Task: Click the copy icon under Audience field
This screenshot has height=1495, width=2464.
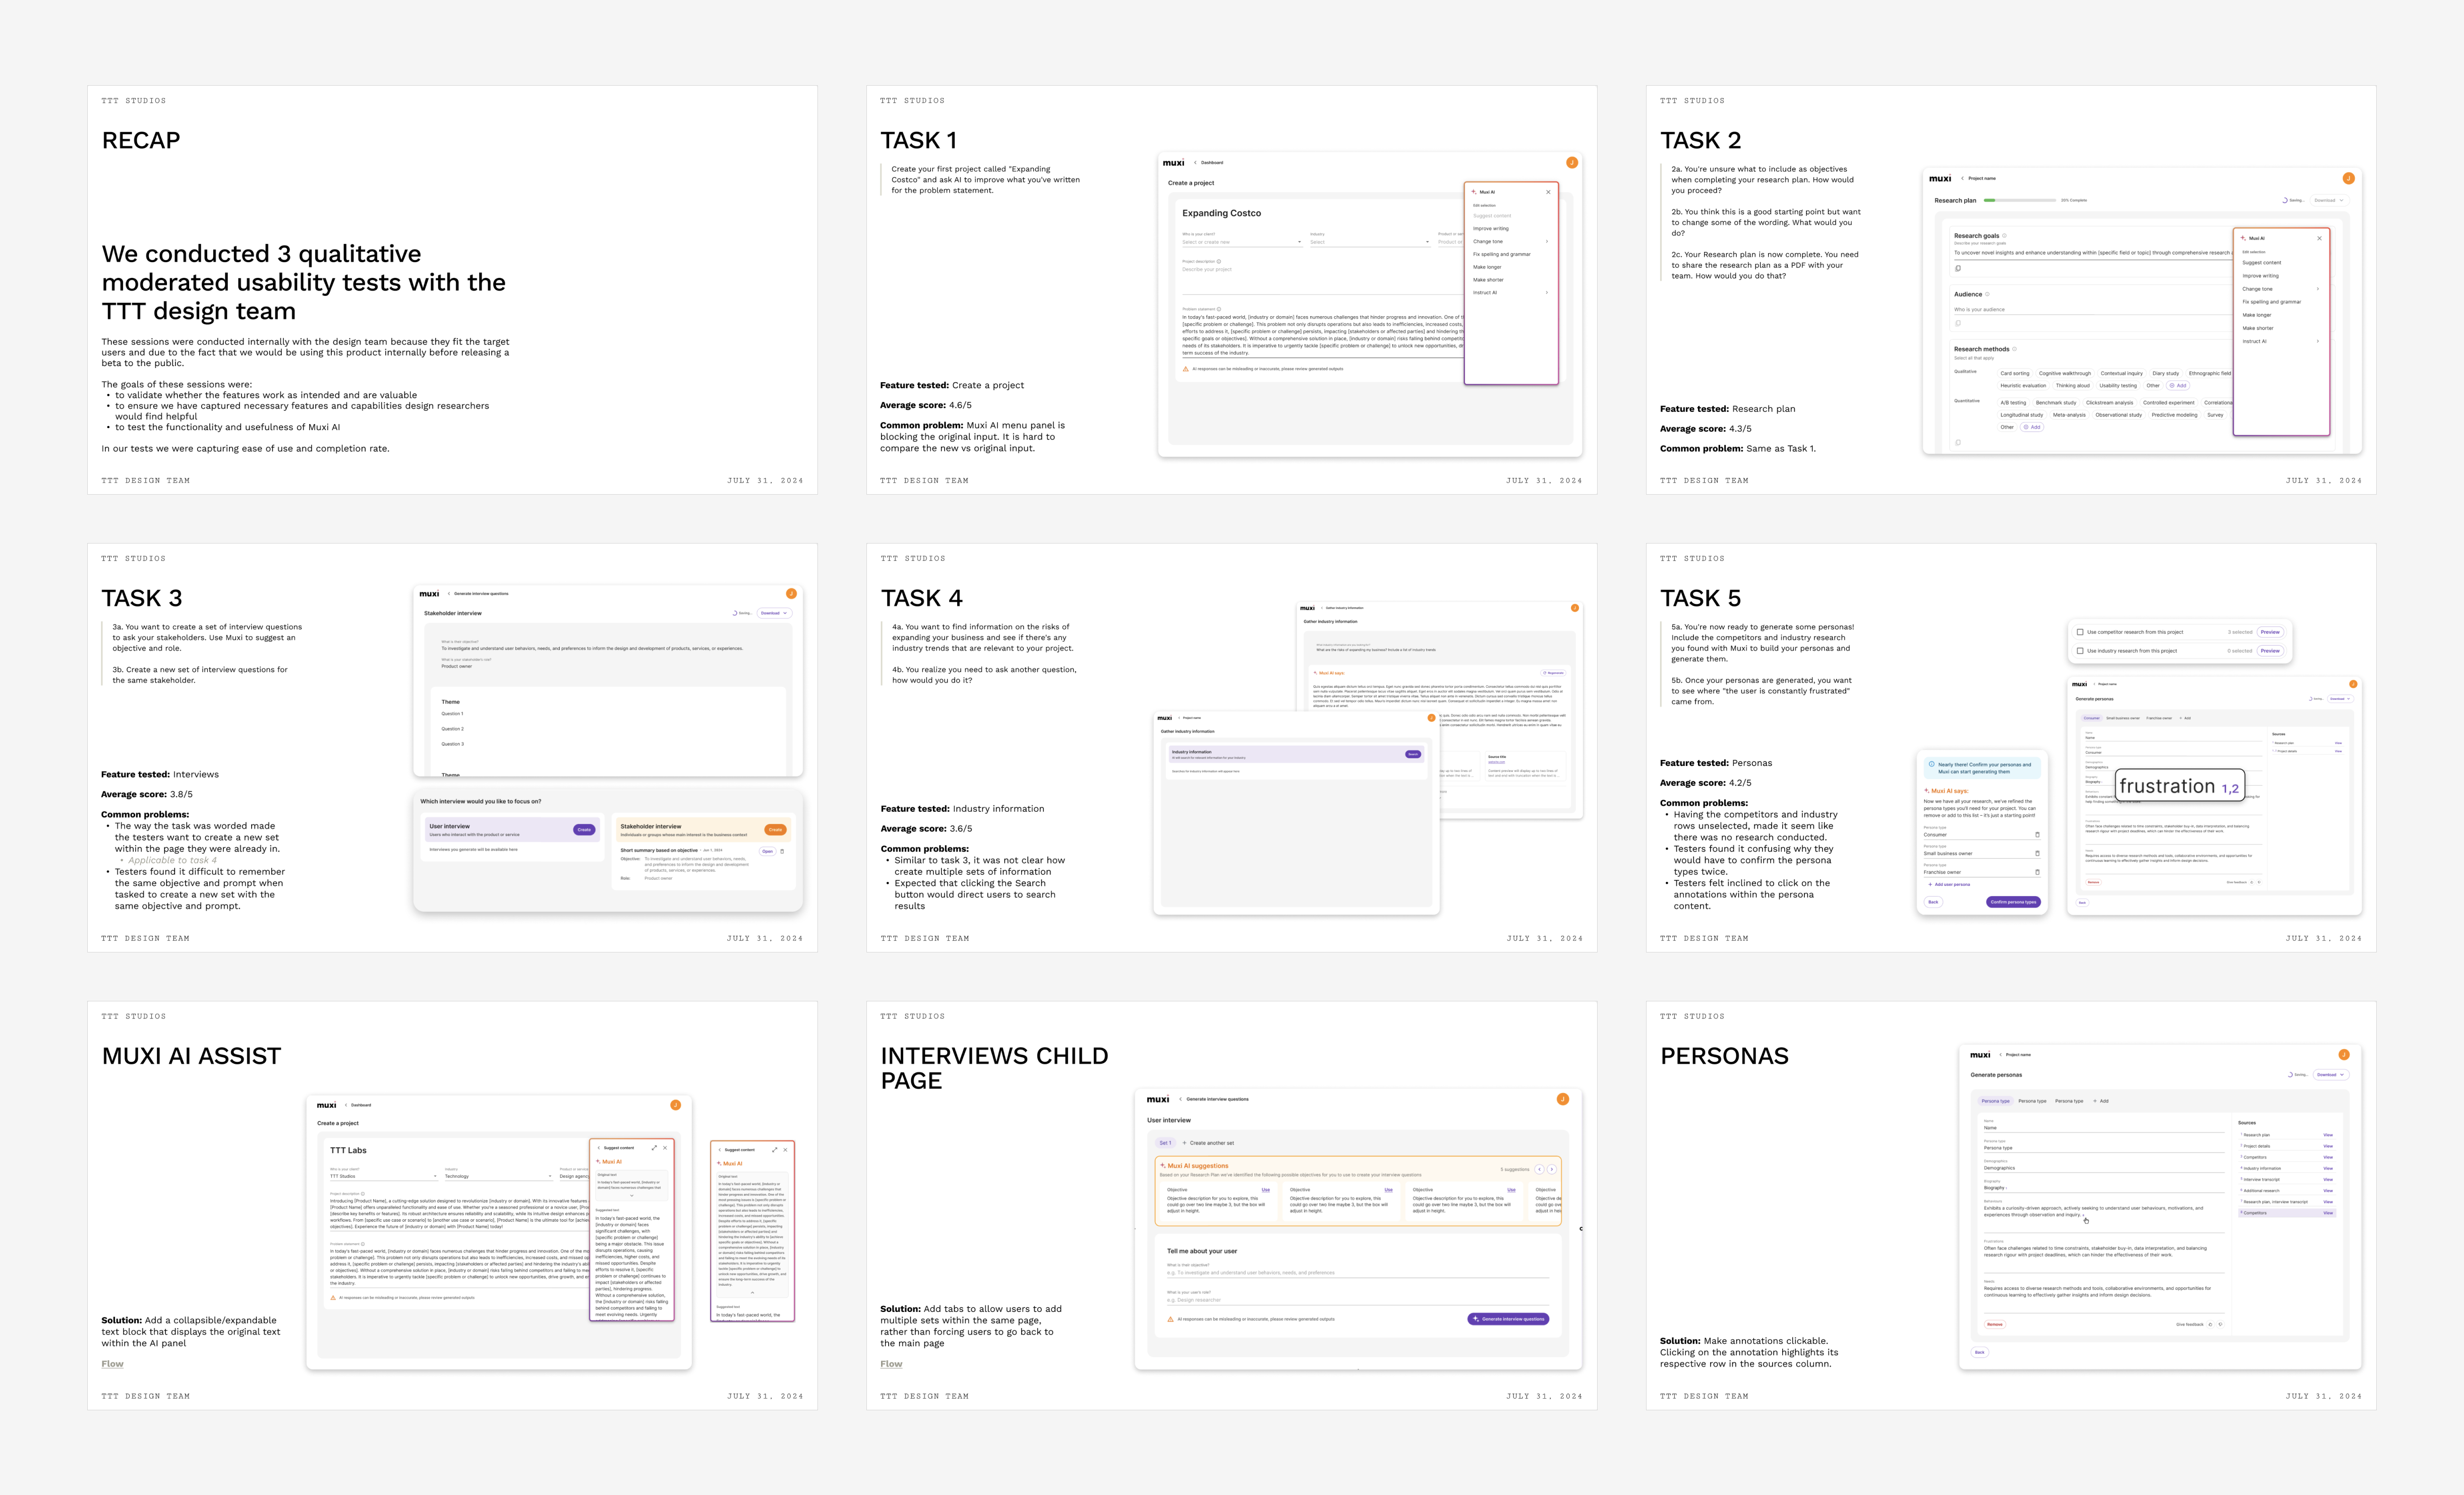Action: tap(1958, 323)
